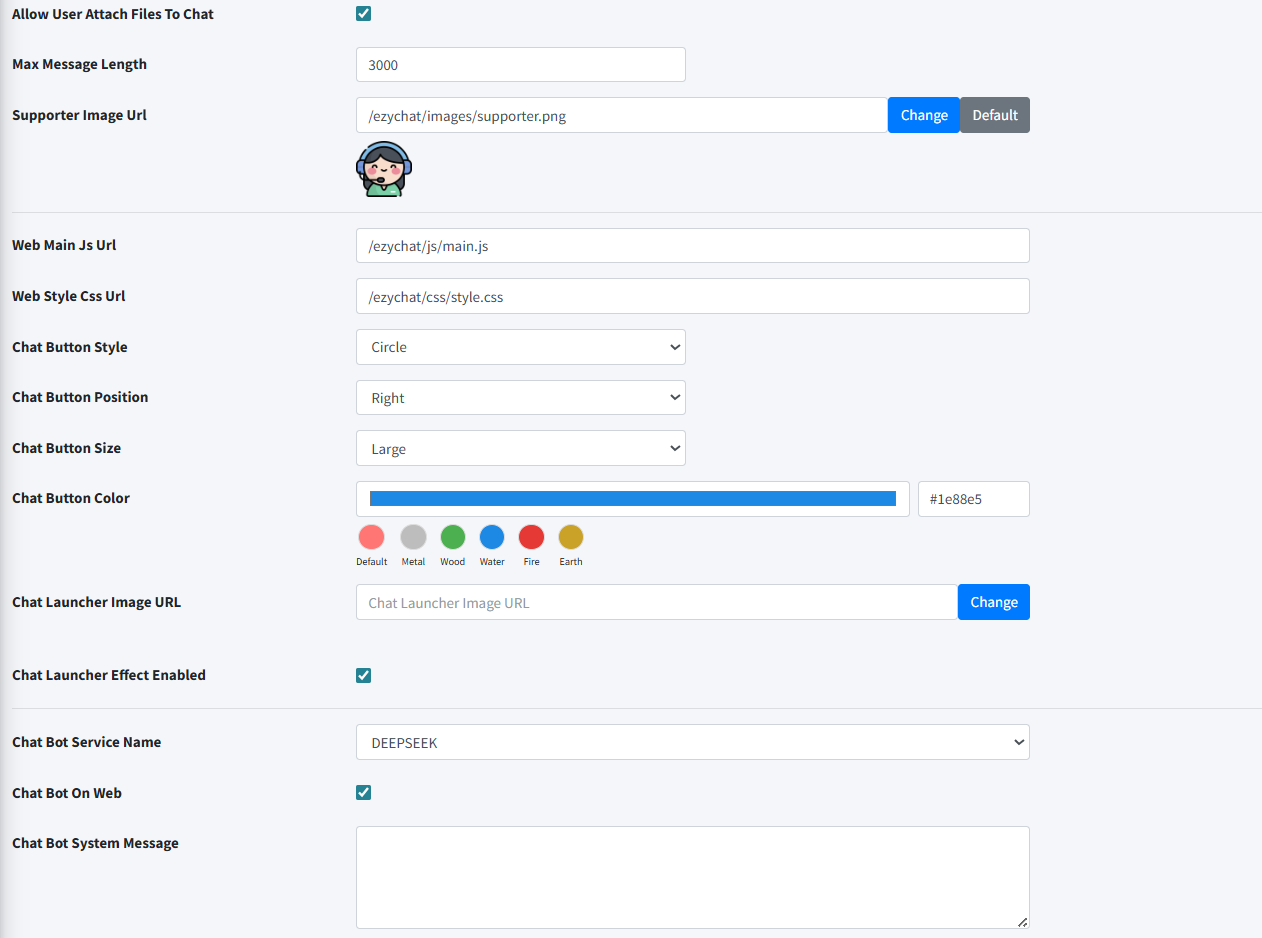Toggle Allow User Attach Files To Chat checkbox

pos(364,14)
